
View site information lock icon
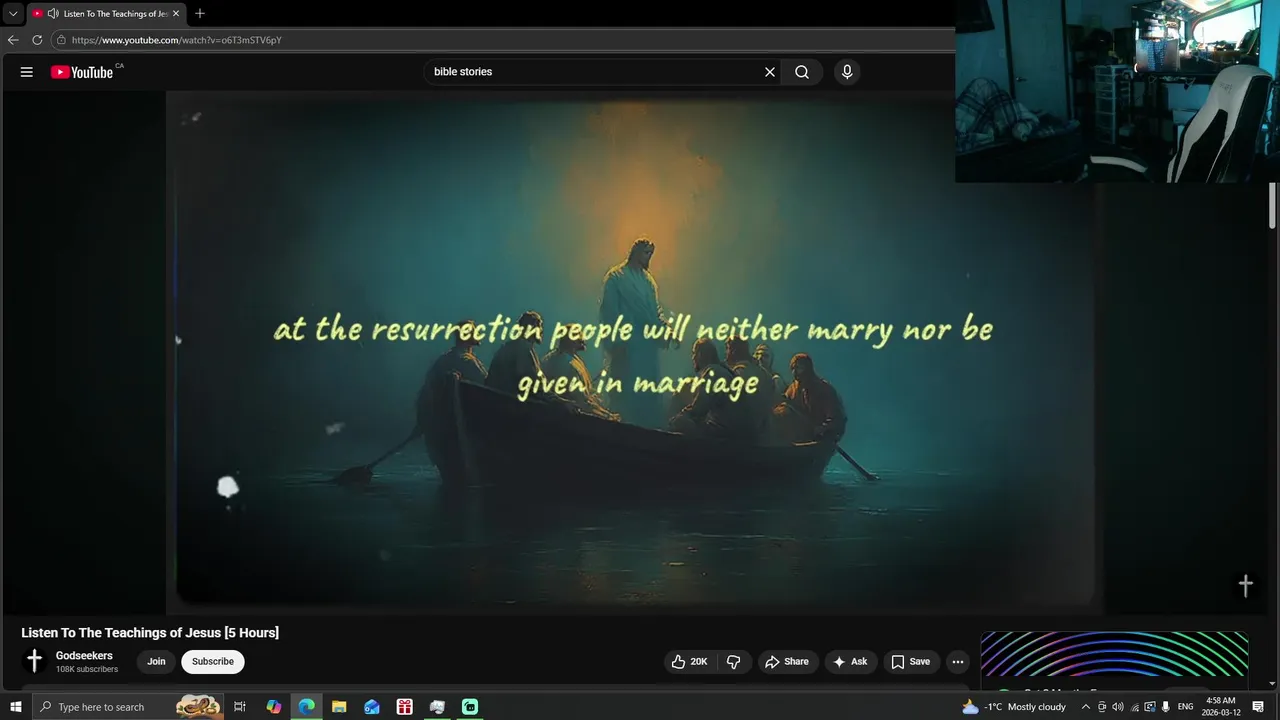[x=61, y=40]
